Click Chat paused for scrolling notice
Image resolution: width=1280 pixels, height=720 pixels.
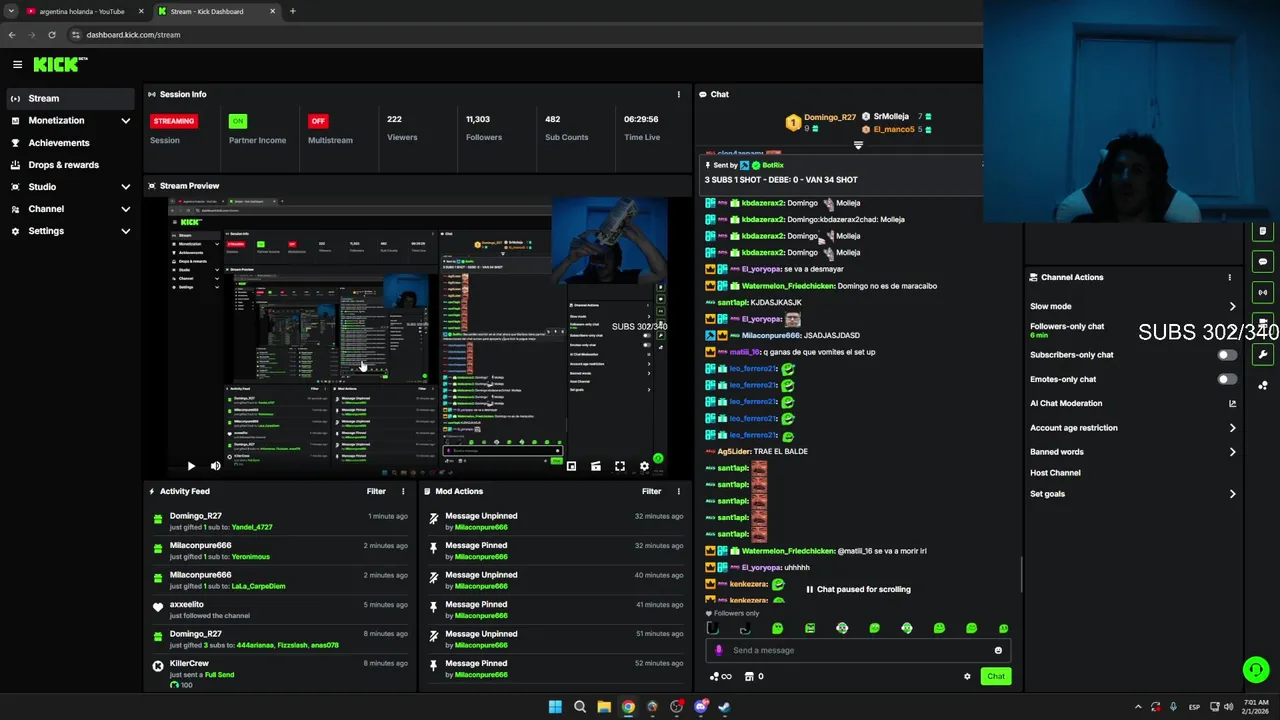tap(858, 589)
